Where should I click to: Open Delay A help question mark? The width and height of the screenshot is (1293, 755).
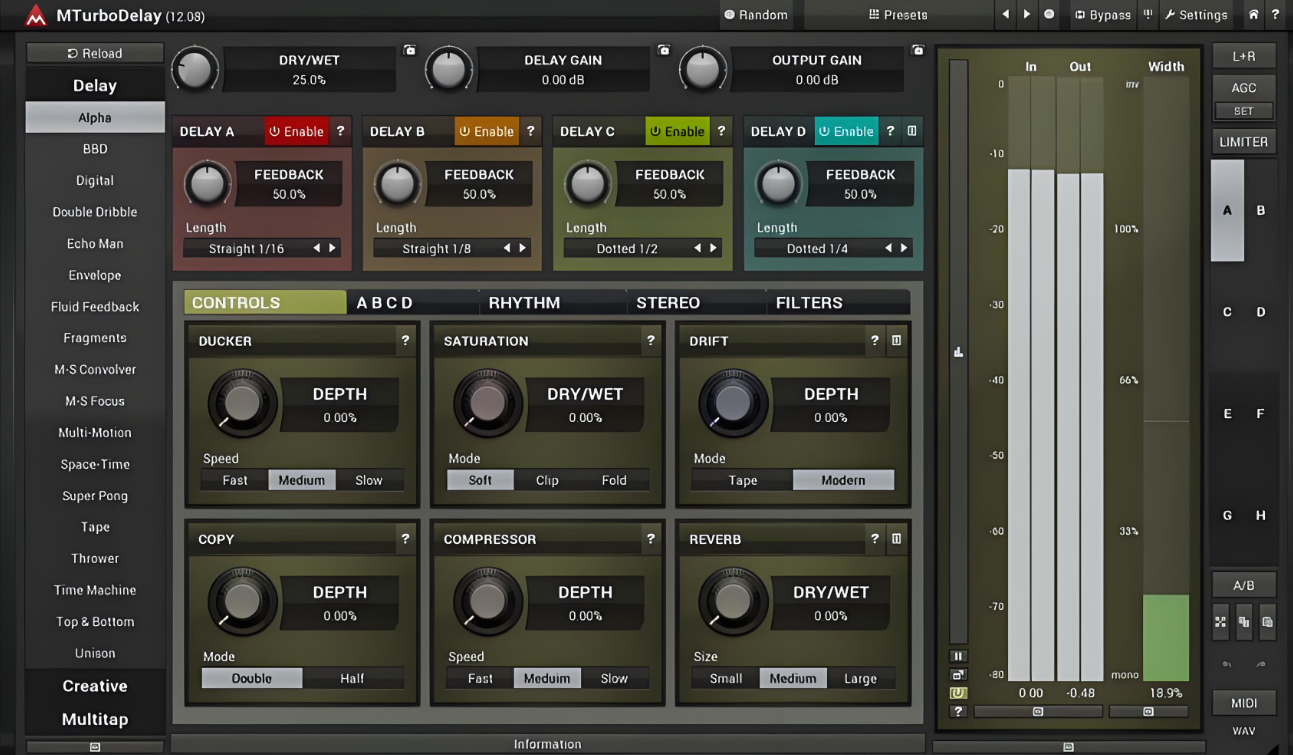pyautogui.click(x=340, y=131)
